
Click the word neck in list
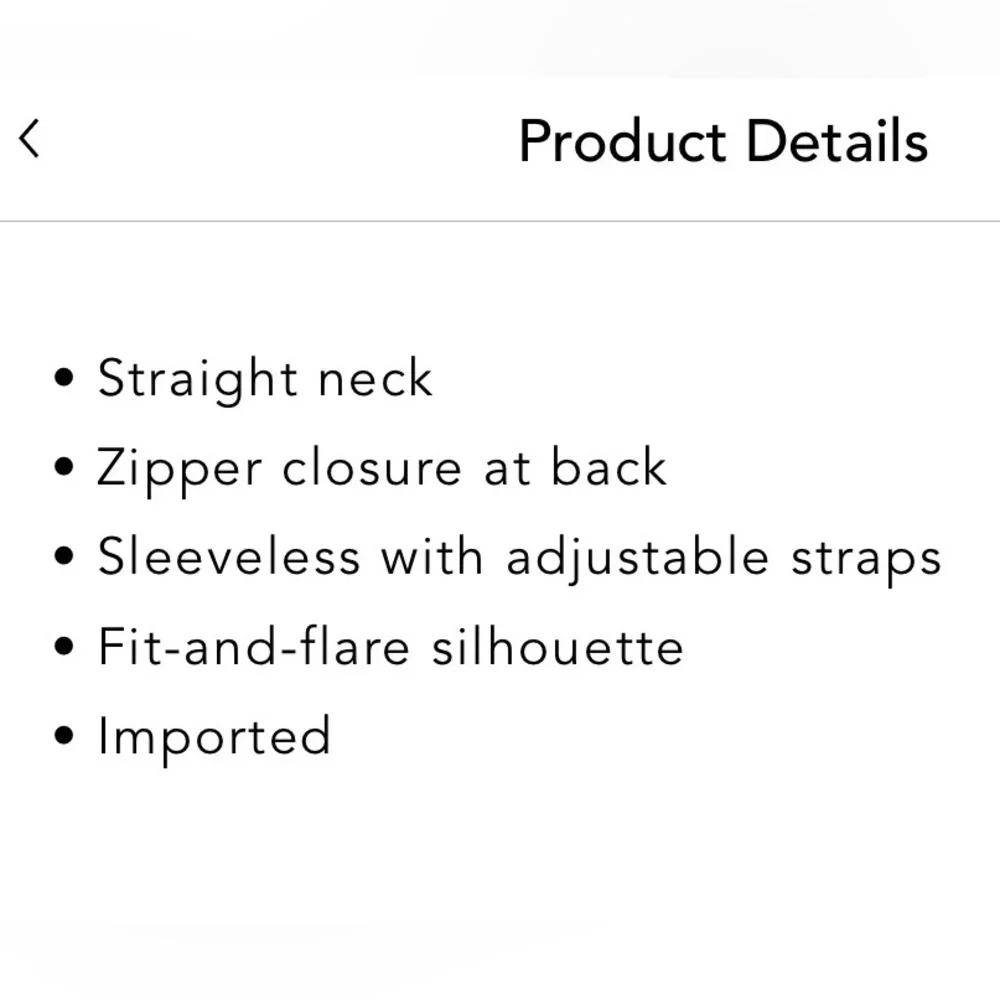click(x=375, y=378)
